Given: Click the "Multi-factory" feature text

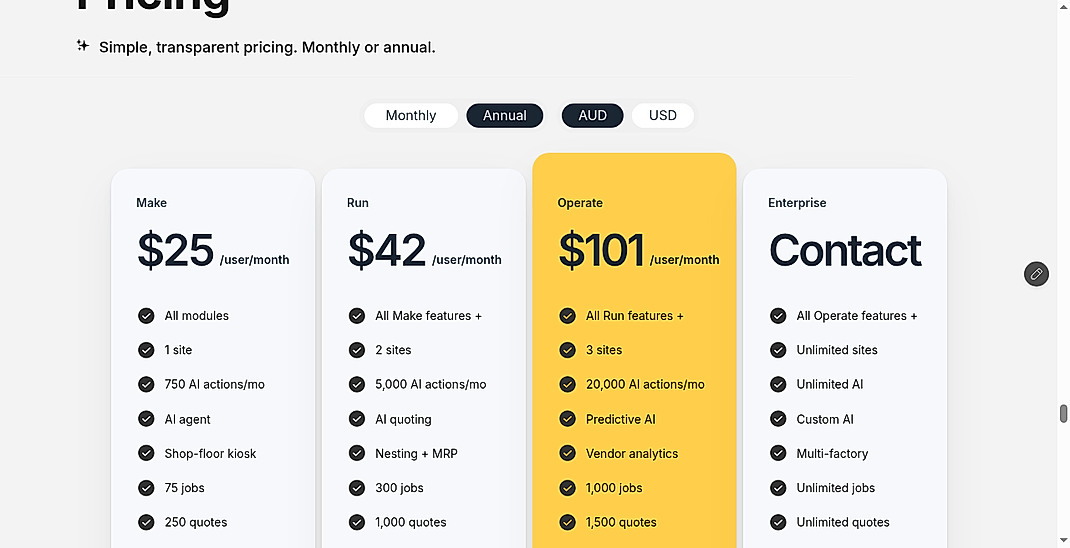Looking at the screenshot, I should pos(832,453).
